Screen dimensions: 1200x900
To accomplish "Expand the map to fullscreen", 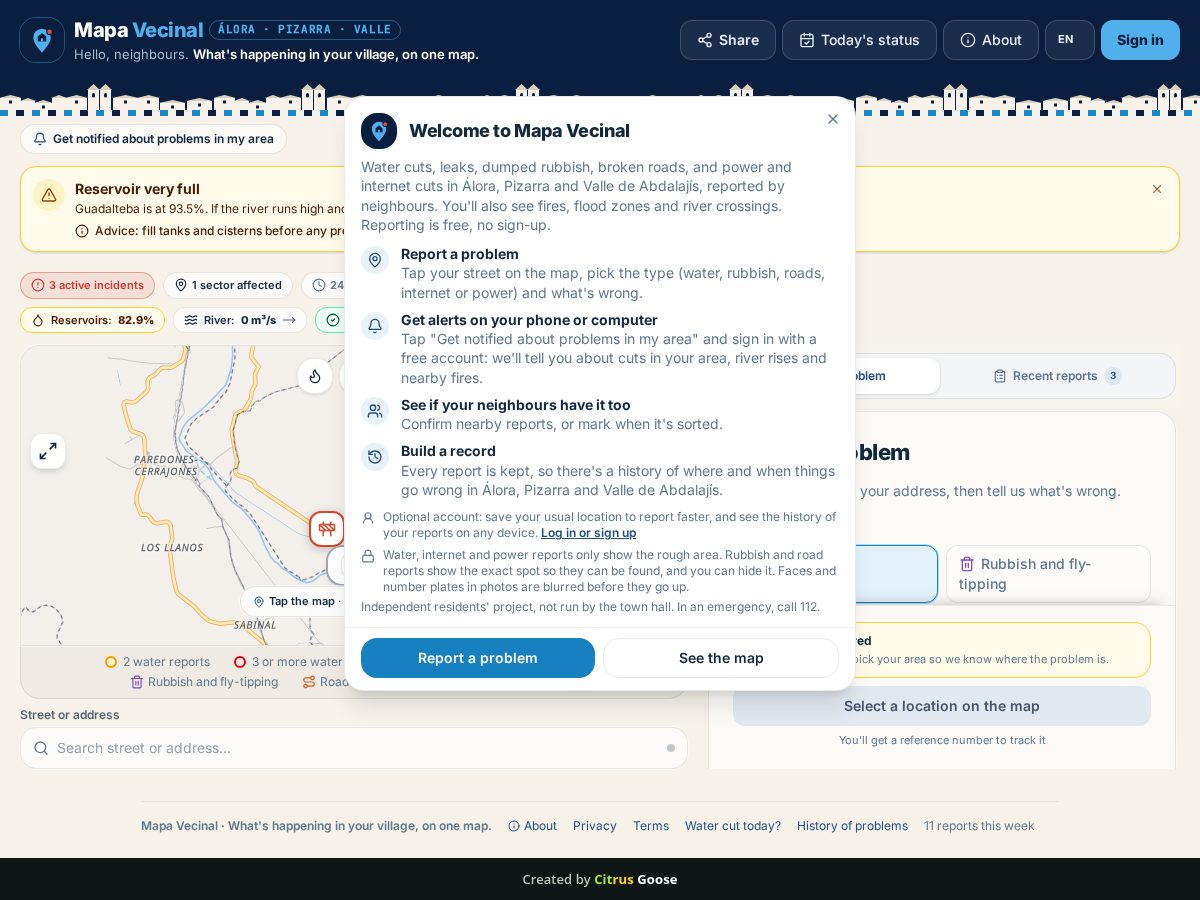I will click(x=48, y=452).
